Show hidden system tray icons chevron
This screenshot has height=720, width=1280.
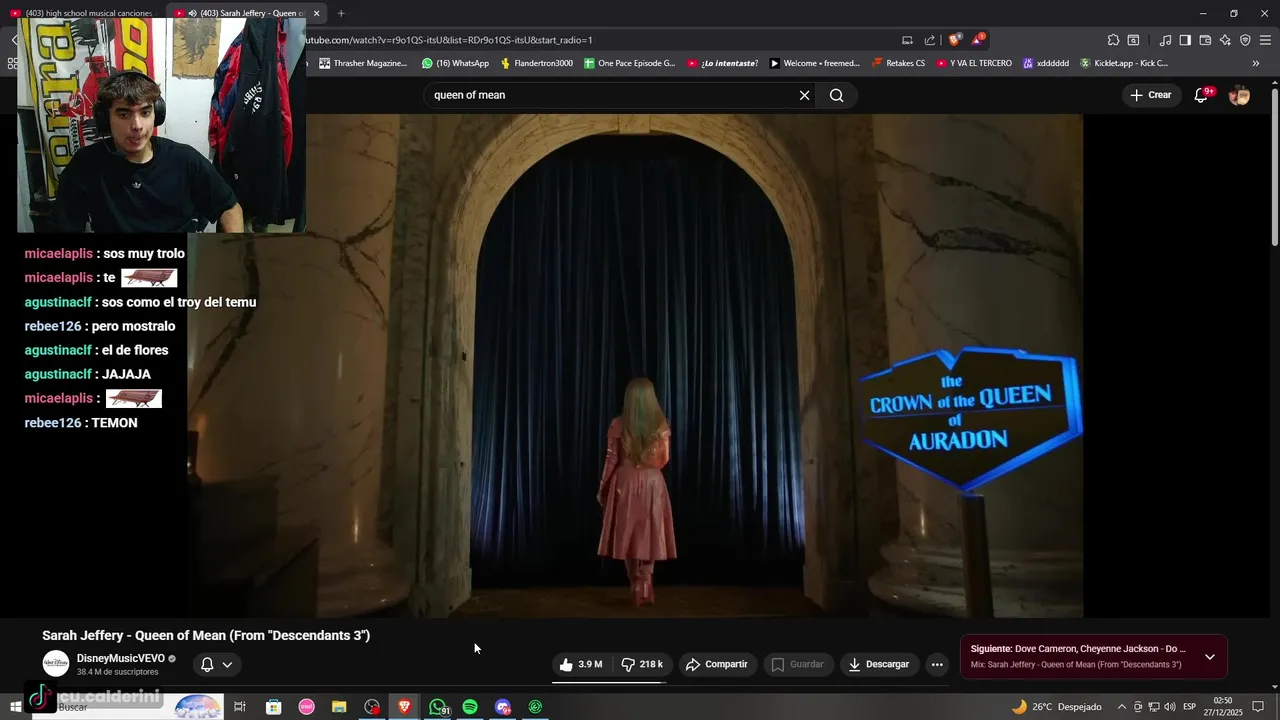(1121, 707)
